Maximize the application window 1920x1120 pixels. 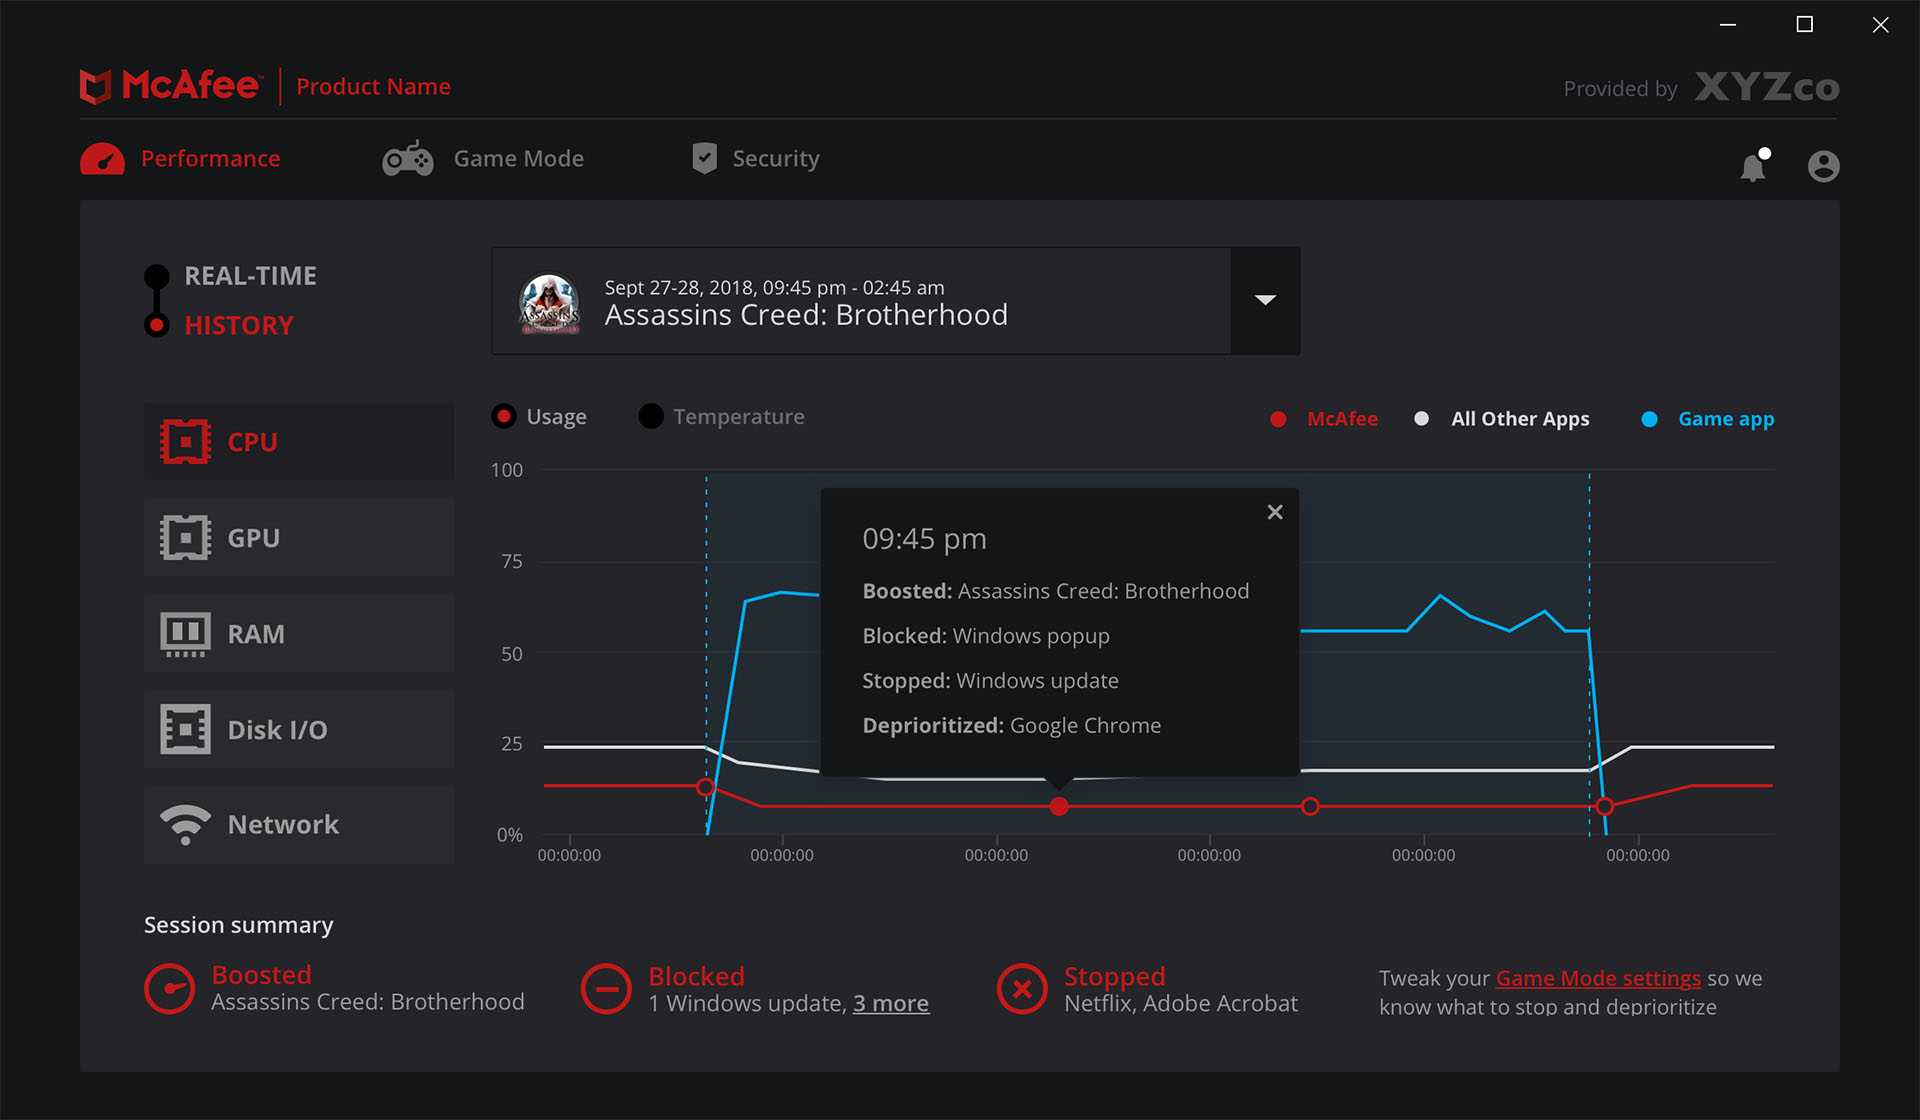pyautogui.click(x=1805, y=24)
